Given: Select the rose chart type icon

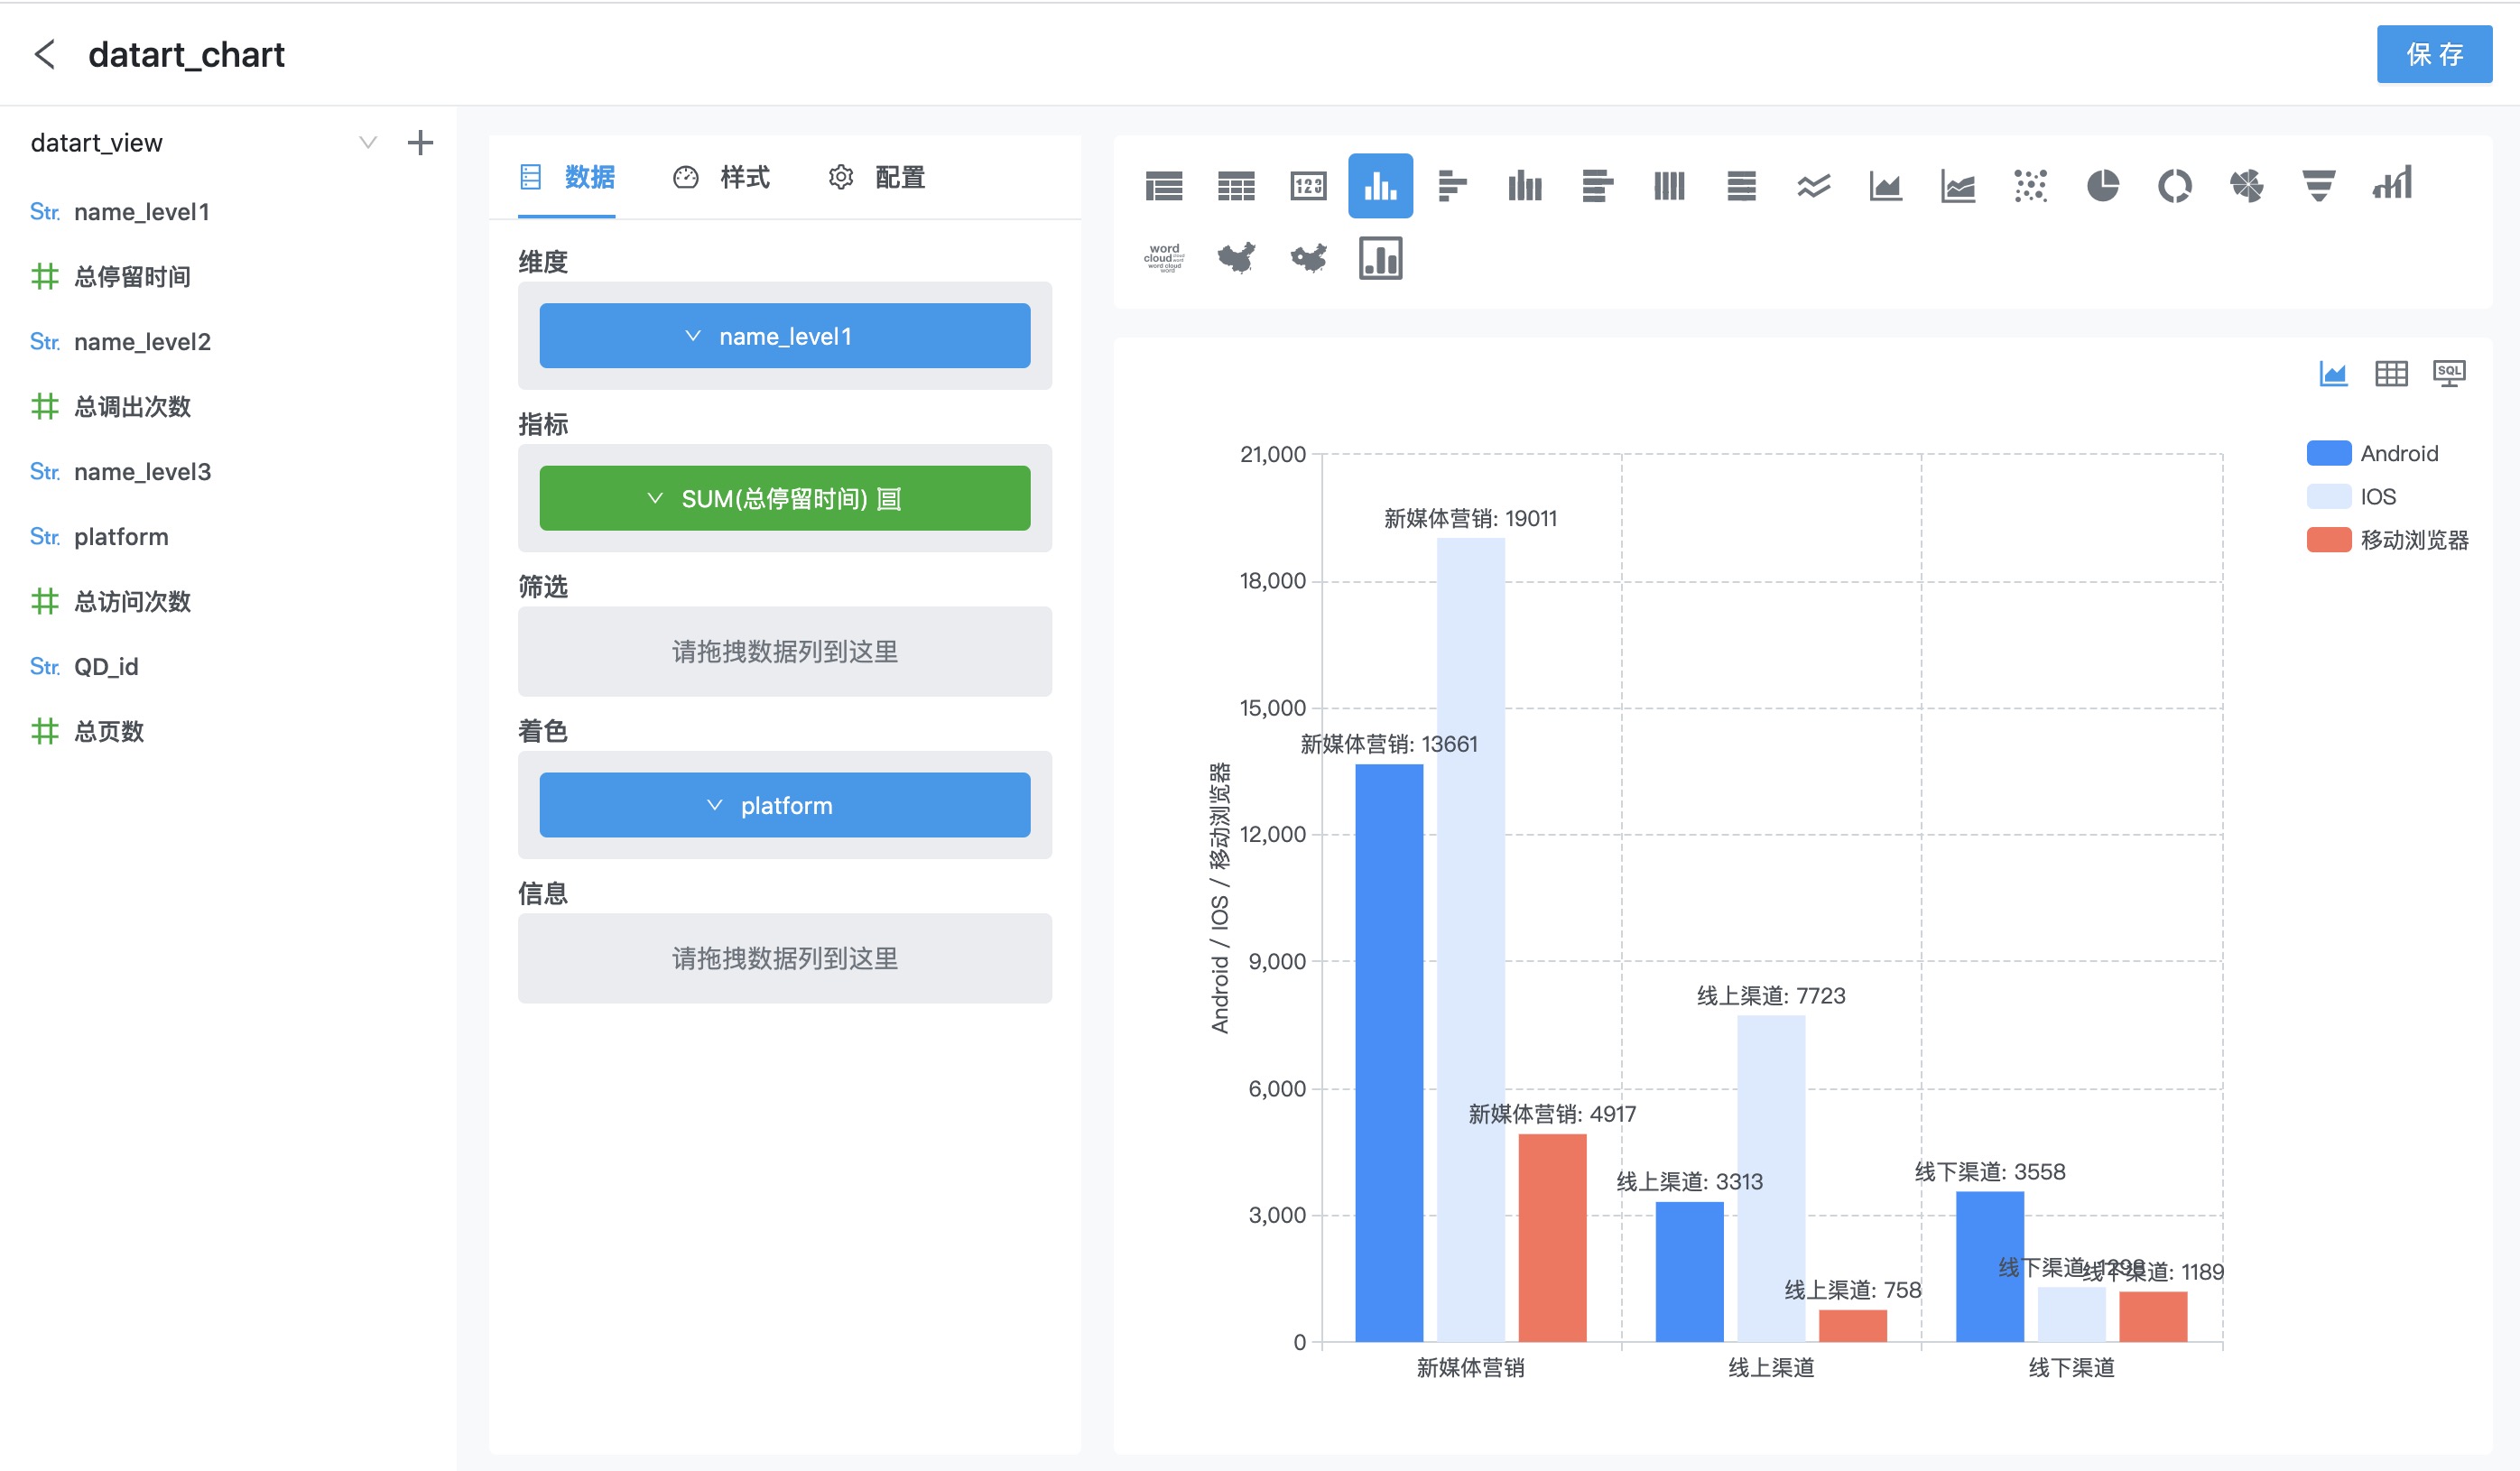Looking at the screenshot, I should (x=2246, y=186).
